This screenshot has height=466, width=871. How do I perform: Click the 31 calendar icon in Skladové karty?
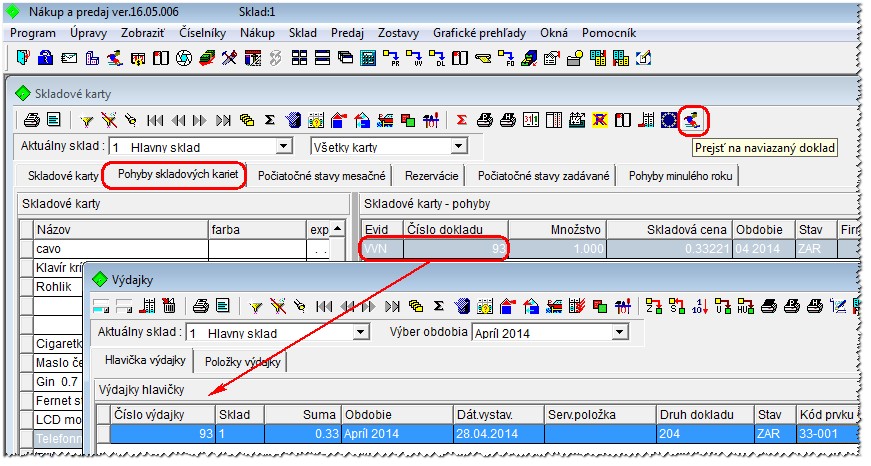click(531, 119)
